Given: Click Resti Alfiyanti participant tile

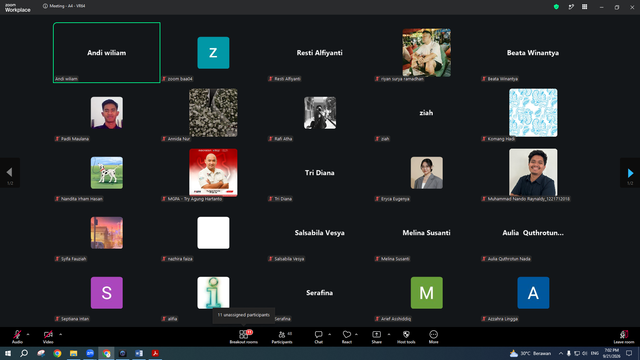Looking at the screenshot, I should click(x=320, y=53).
